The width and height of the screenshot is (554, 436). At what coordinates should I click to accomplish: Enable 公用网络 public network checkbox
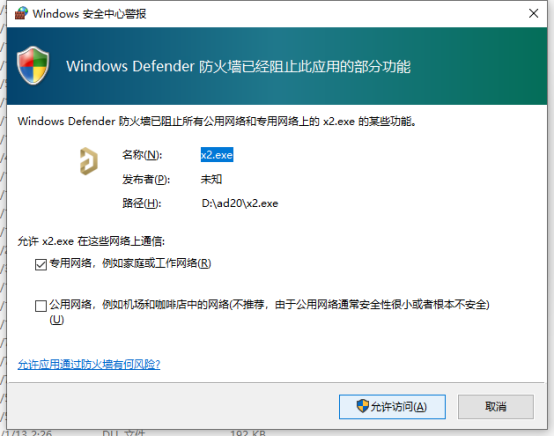[41, 306]
